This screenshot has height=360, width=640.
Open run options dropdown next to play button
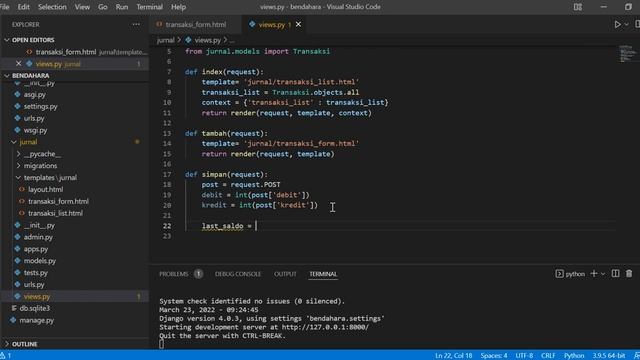coord(627,24)
